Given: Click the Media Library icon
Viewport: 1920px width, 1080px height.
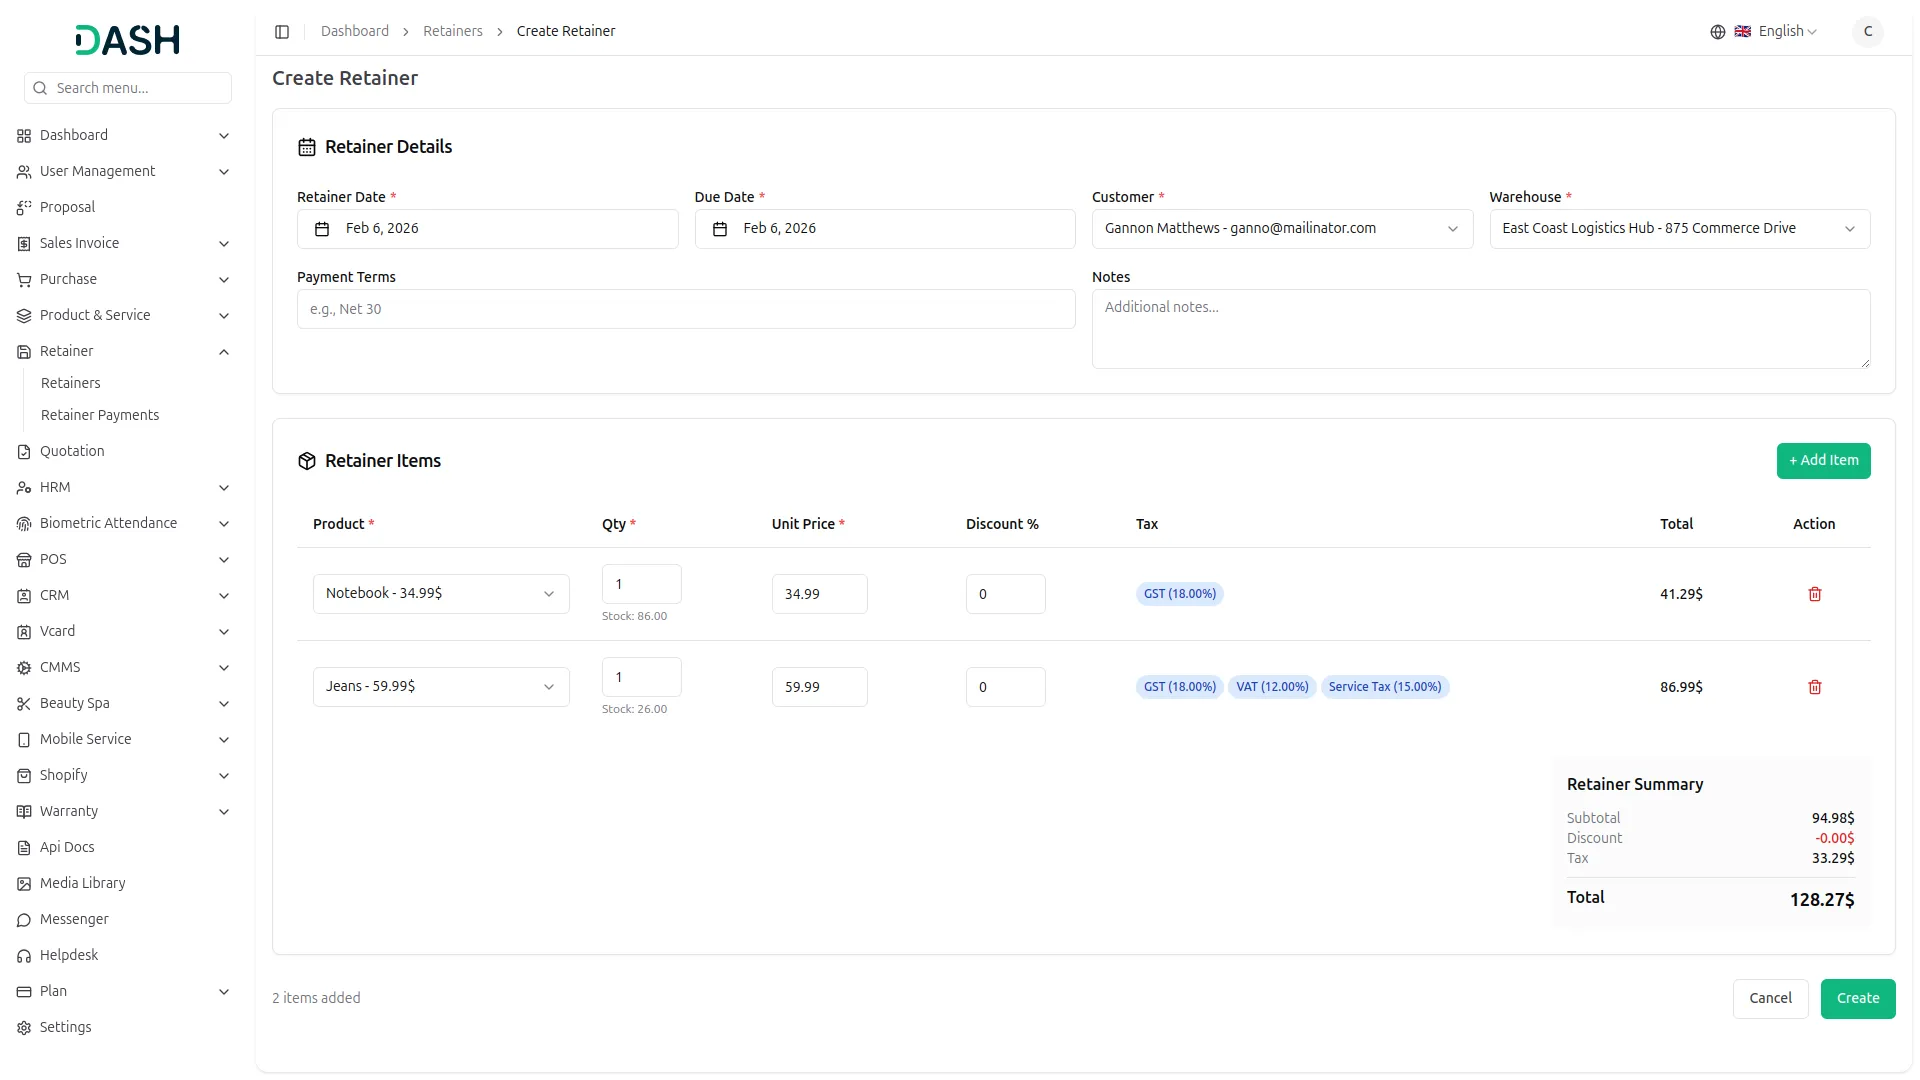Looking at the screenshot, I should pyautogui.click(x=24, y=883).
